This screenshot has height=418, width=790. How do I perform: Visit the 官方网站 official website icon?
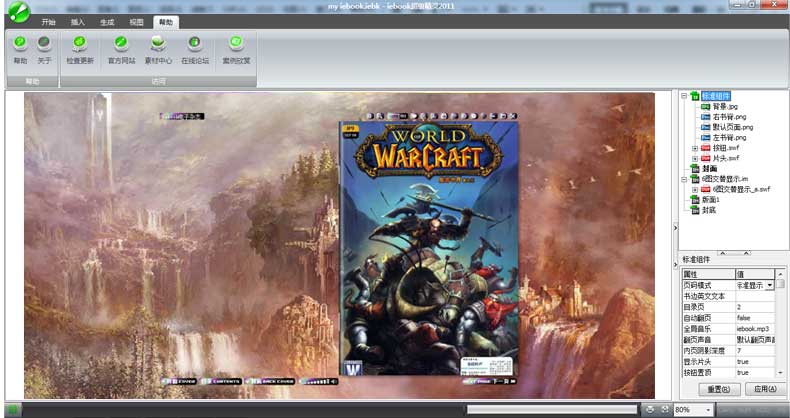coord(121,42)
